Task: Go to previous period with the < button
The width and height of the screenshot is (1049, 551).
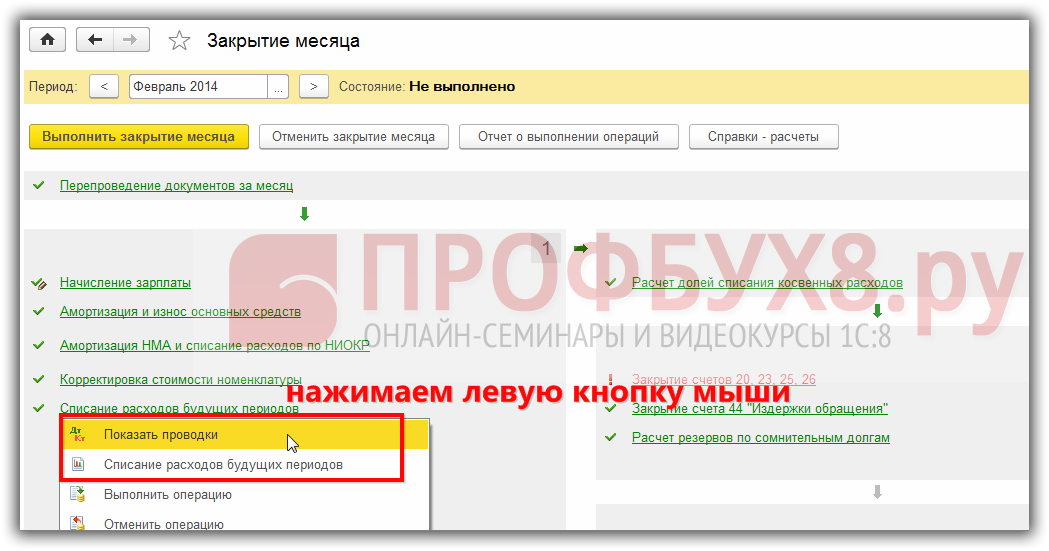Action: tap(104, 87)
